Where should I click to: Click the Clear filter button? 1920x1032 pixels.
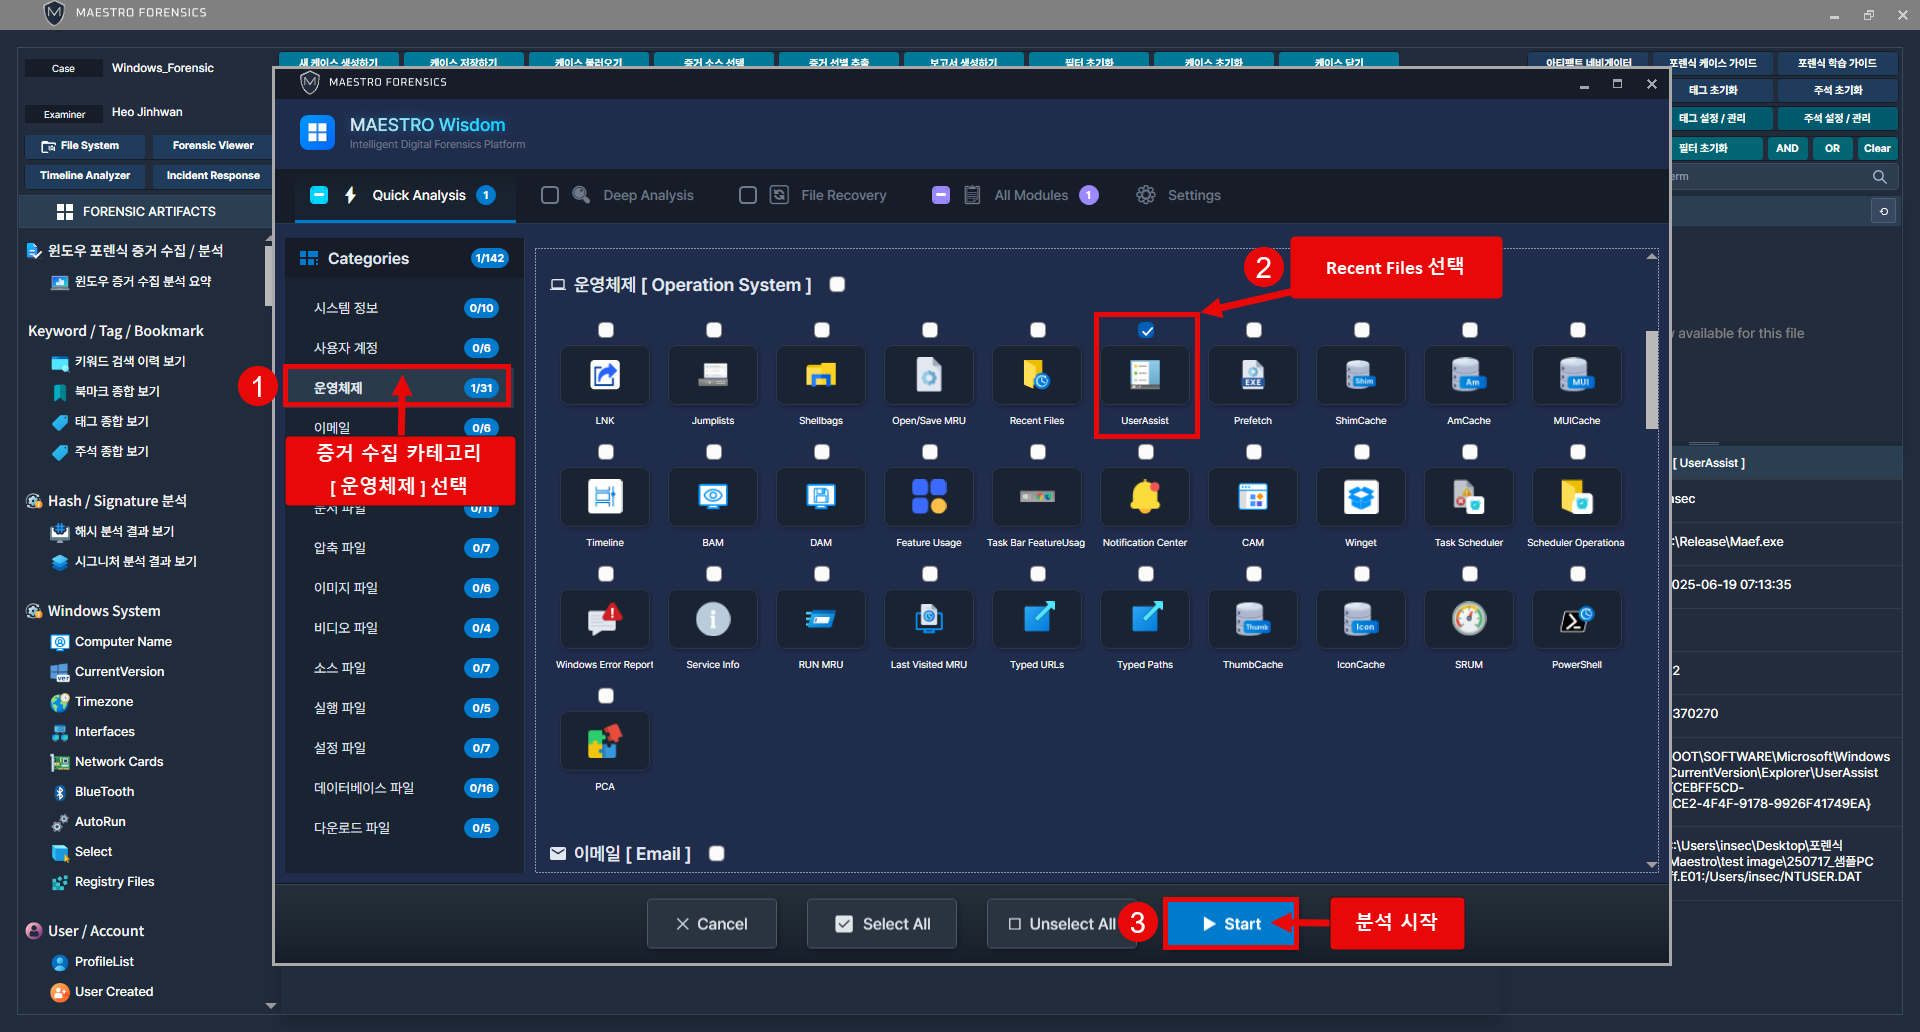pos(1877,148)
